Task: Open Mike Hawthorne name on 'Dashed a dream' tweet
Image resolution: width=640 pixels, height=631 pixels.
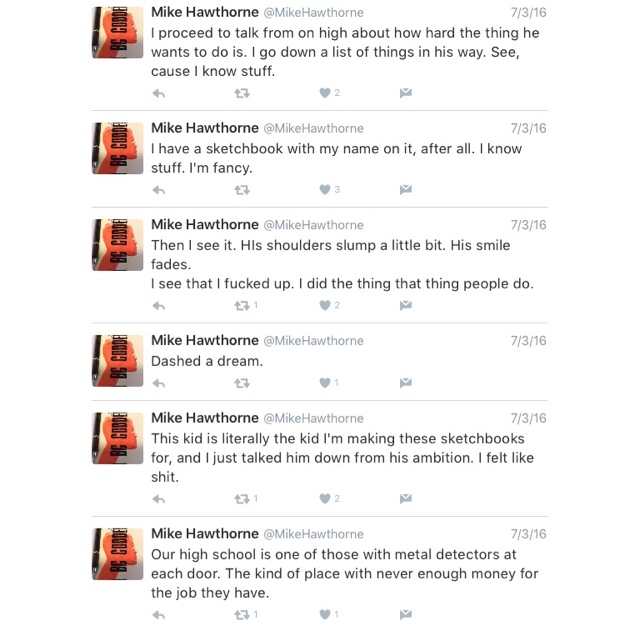Action: (x=205, y=340)
